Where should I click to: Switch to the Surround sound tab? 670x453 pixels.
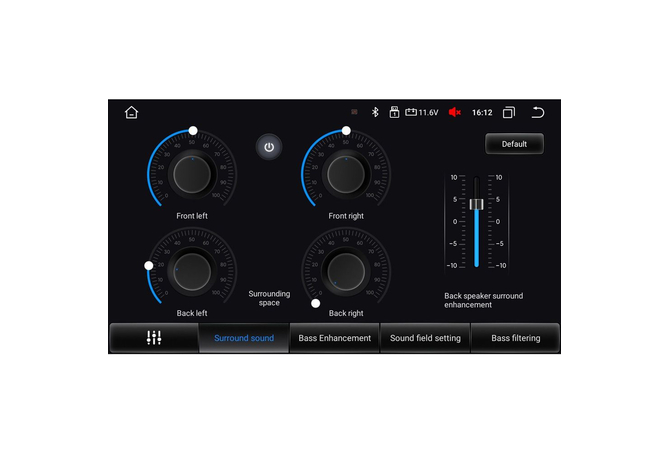click(x=244, y=338)
